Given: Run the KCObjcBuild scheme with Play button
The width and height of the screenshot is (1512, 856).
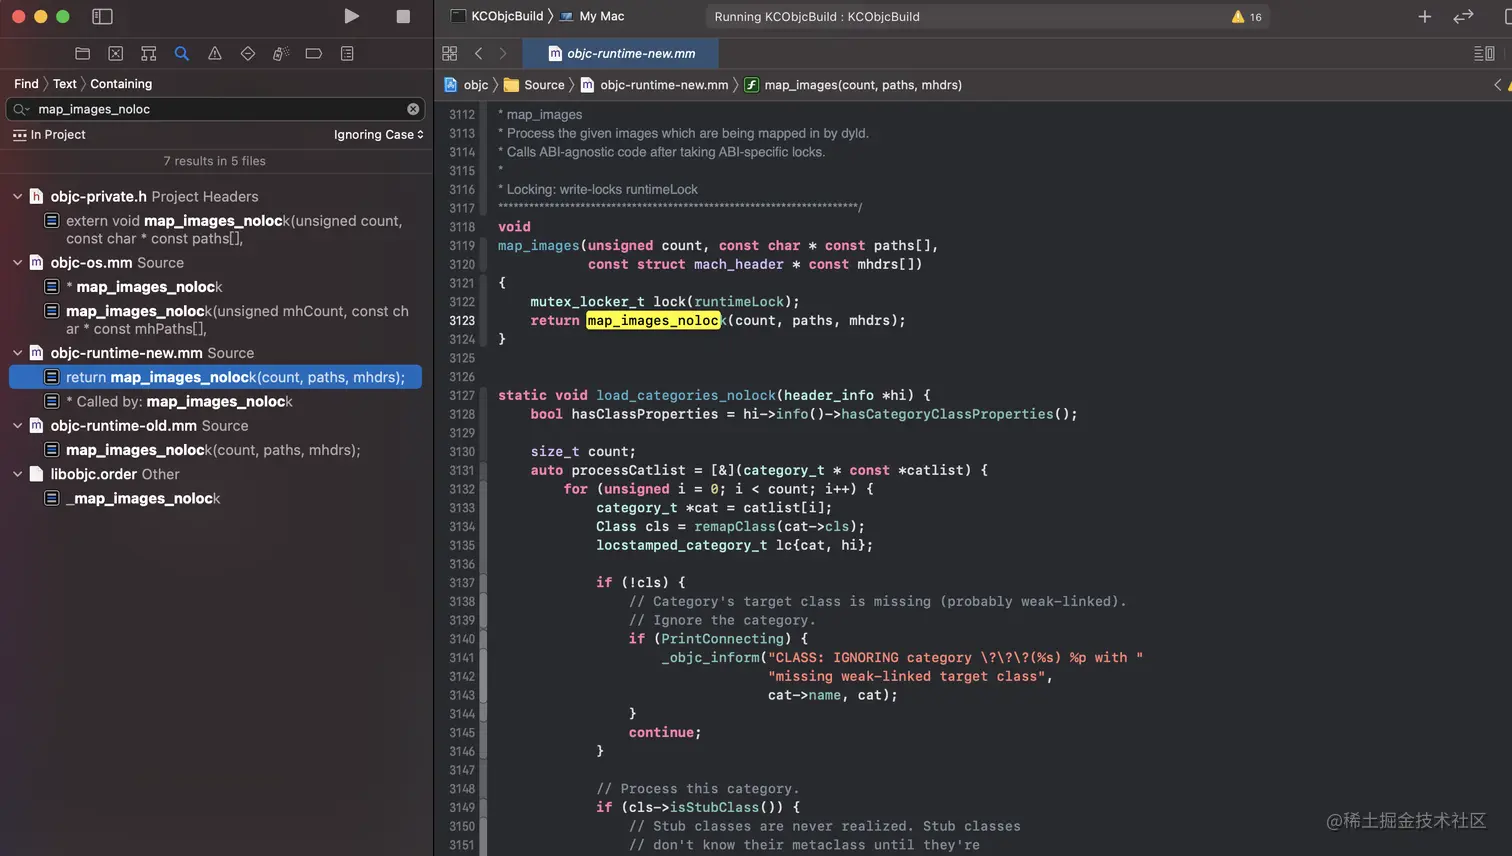Looking at the screenshot, I should (x=351, y=16).
